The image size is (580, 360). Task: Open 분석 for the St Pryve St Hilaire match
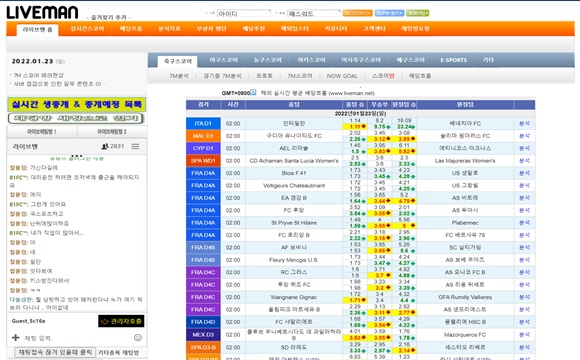point(524,223)
